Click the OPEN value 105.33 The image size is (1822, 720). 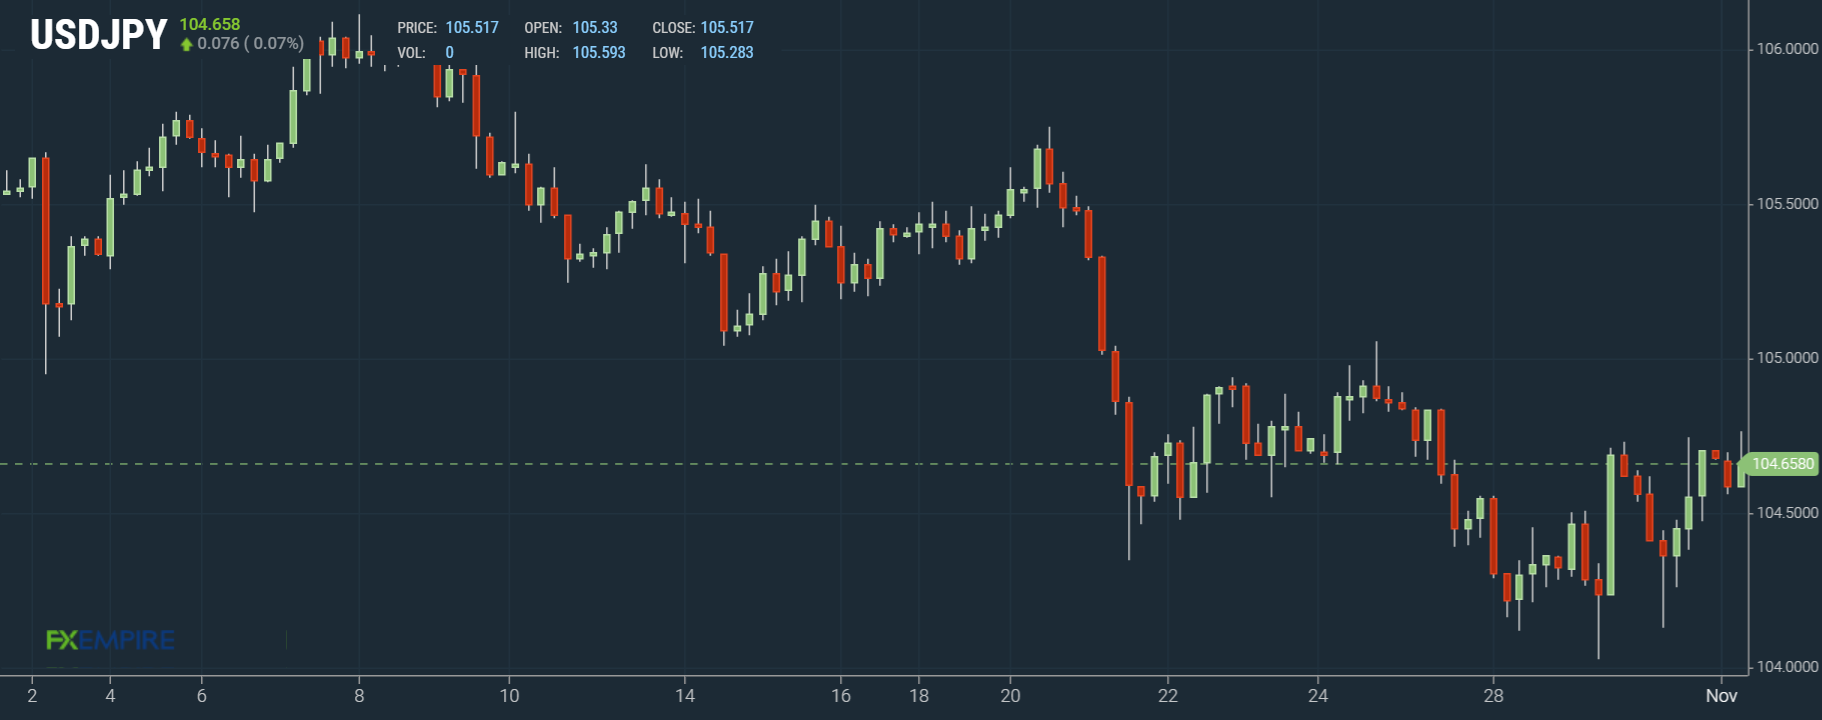click(x=595, y=28)
